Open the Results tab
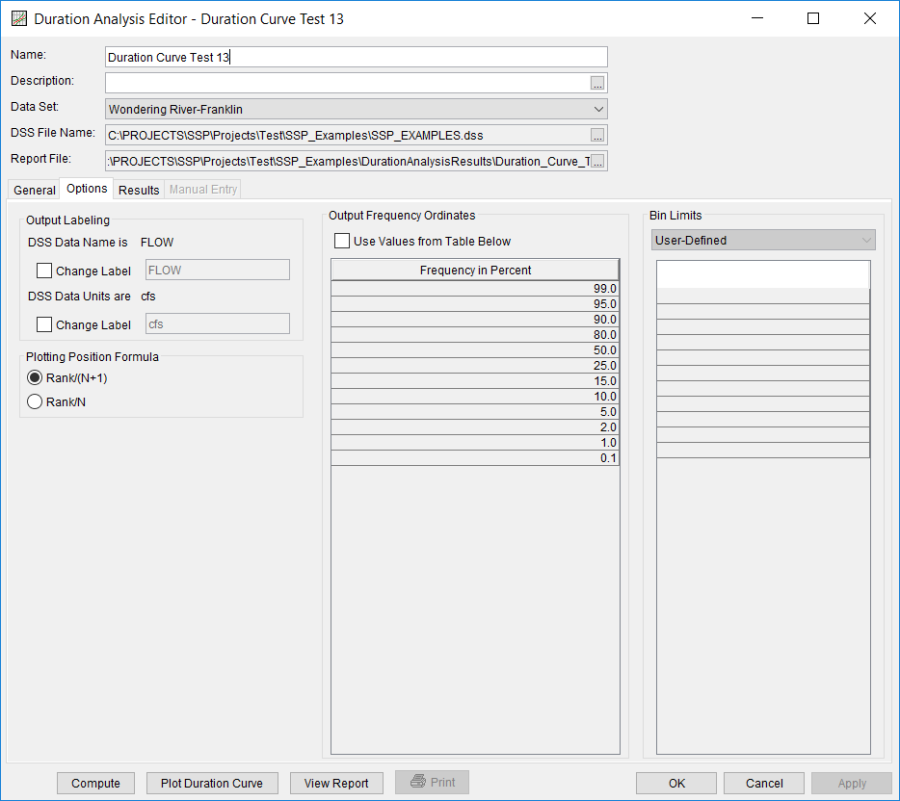The width and height of the screenshot is (900, 801). click(139, 190)
